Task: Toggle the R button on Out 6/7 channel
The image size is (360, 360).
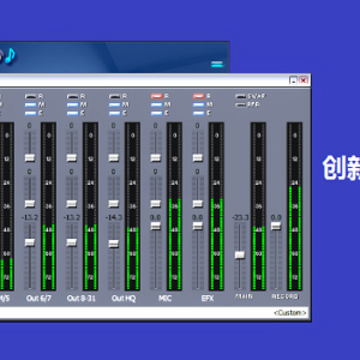Action: tap(30, 97)
